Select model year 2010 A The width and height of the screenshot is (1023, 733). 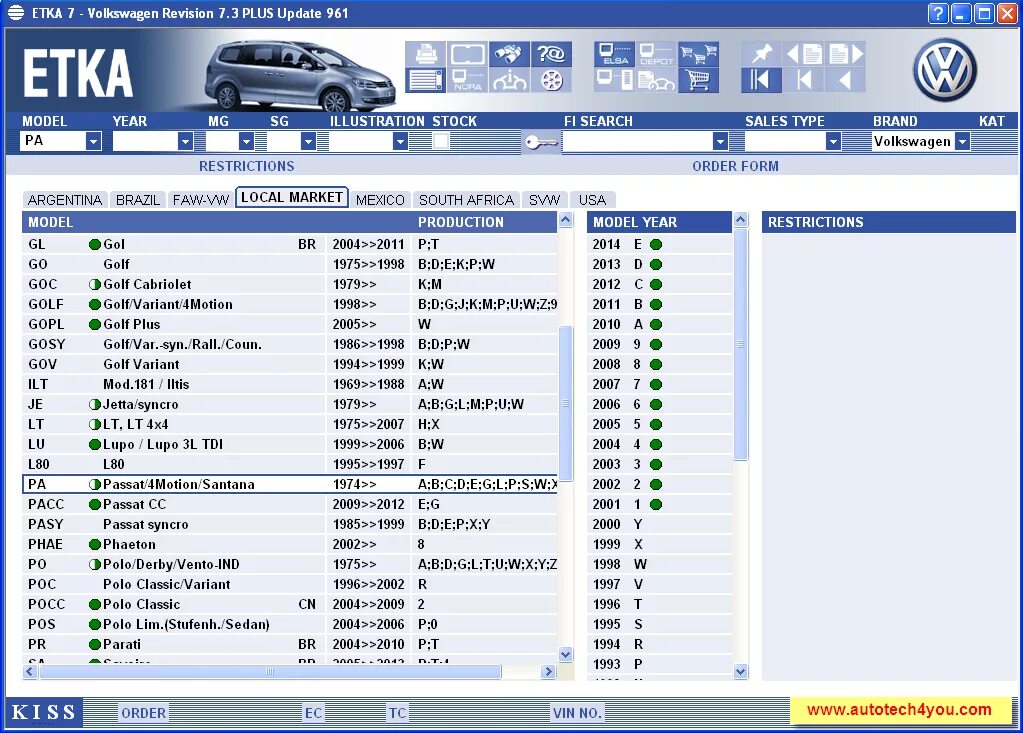coord(659,324)
